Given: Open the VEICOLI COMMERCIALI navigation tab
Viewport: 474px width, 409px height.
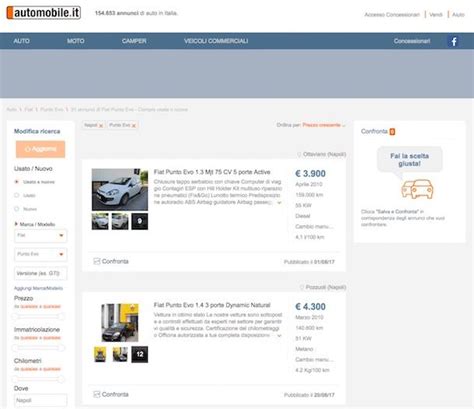Looking at the screenshot, I should click(x=216, y=41).
